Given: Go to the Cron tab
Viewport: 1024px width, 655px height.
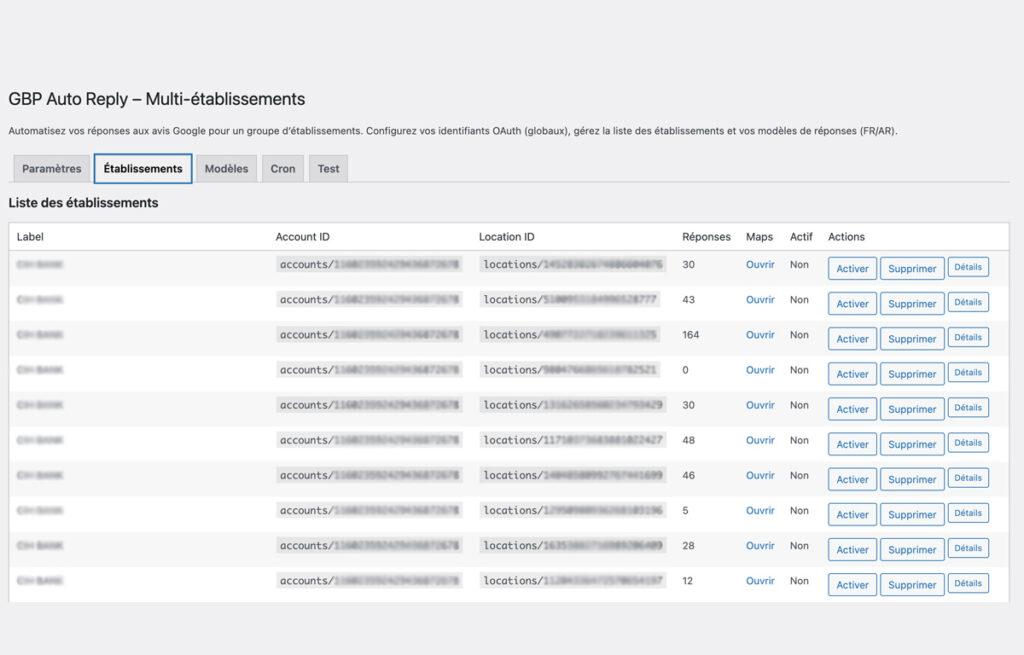Looking at the screenshot, I should point(283,169).
